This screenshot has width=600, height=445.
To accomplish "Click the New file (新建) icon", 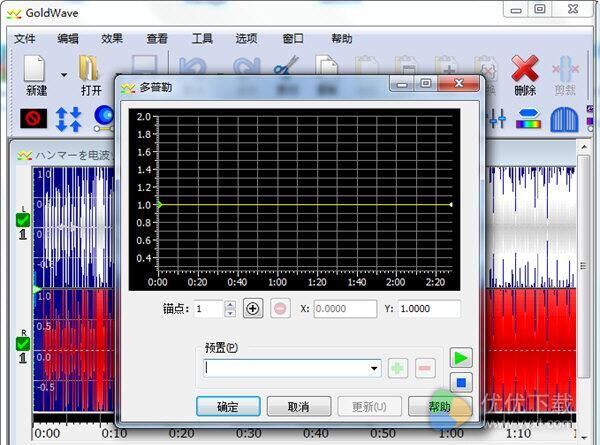I will pos(35,68).
